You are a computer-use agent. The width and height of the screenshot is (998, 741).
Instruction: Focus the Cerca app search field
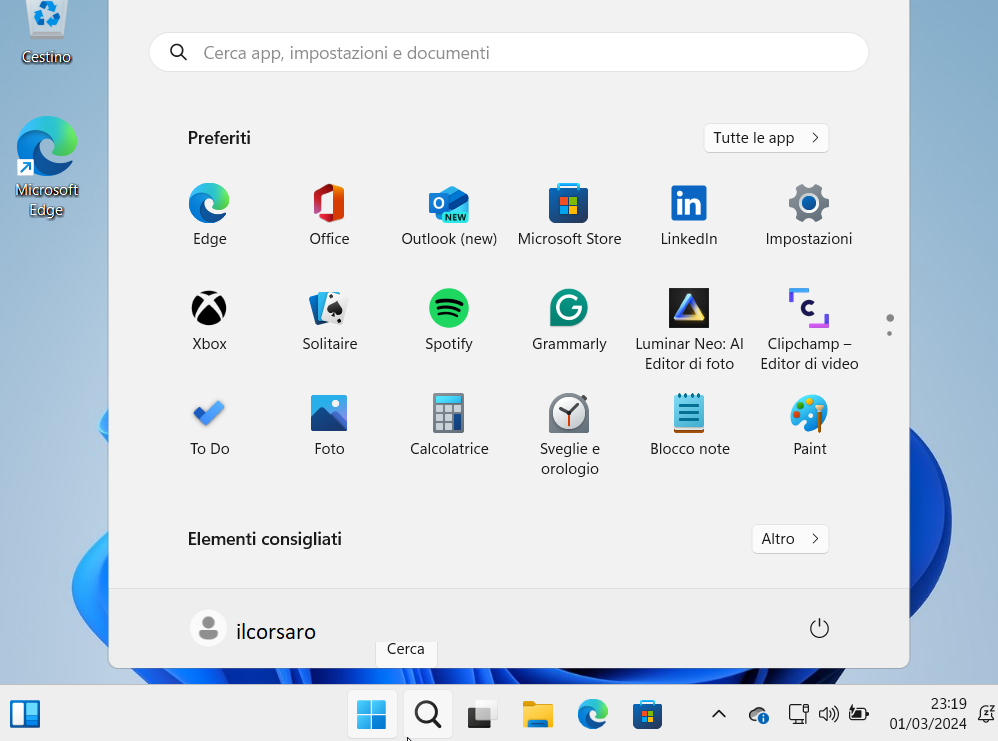tap(509, 52)
